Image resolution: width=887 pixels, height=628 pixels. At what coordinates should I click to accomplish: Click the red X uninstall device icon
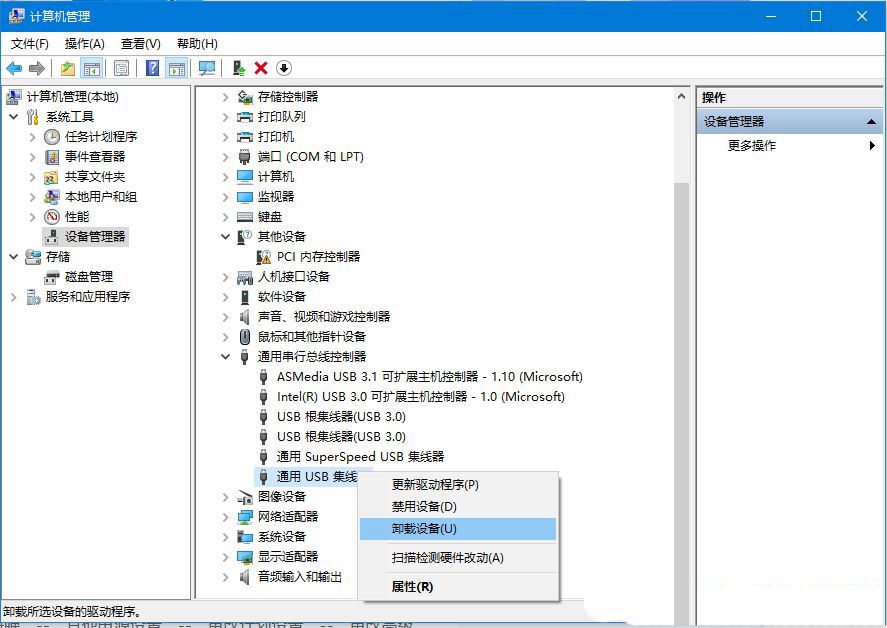coord(261,68)
